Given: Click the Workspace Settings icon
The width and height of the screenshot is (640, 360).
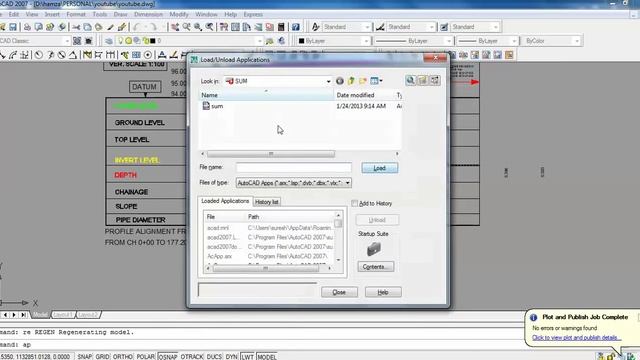Looking at the screenshot, I should coord(77,41).
